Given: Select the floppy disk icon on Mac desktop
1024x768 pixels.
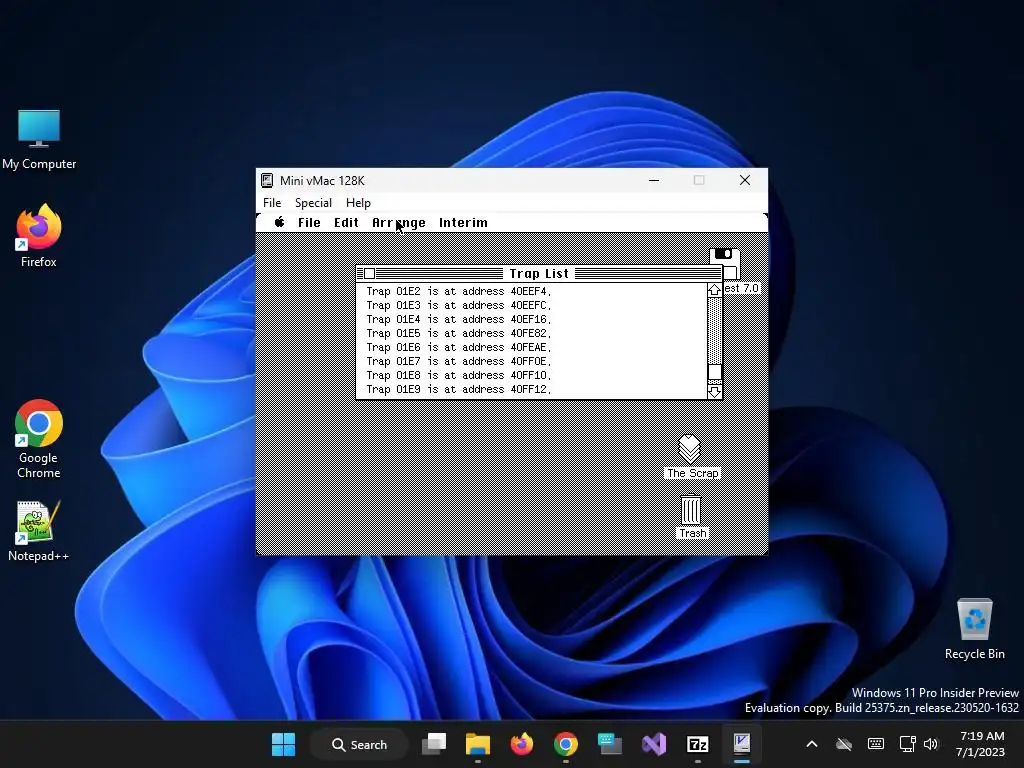Looking at the screenshot, I should [x=725, y=264].
